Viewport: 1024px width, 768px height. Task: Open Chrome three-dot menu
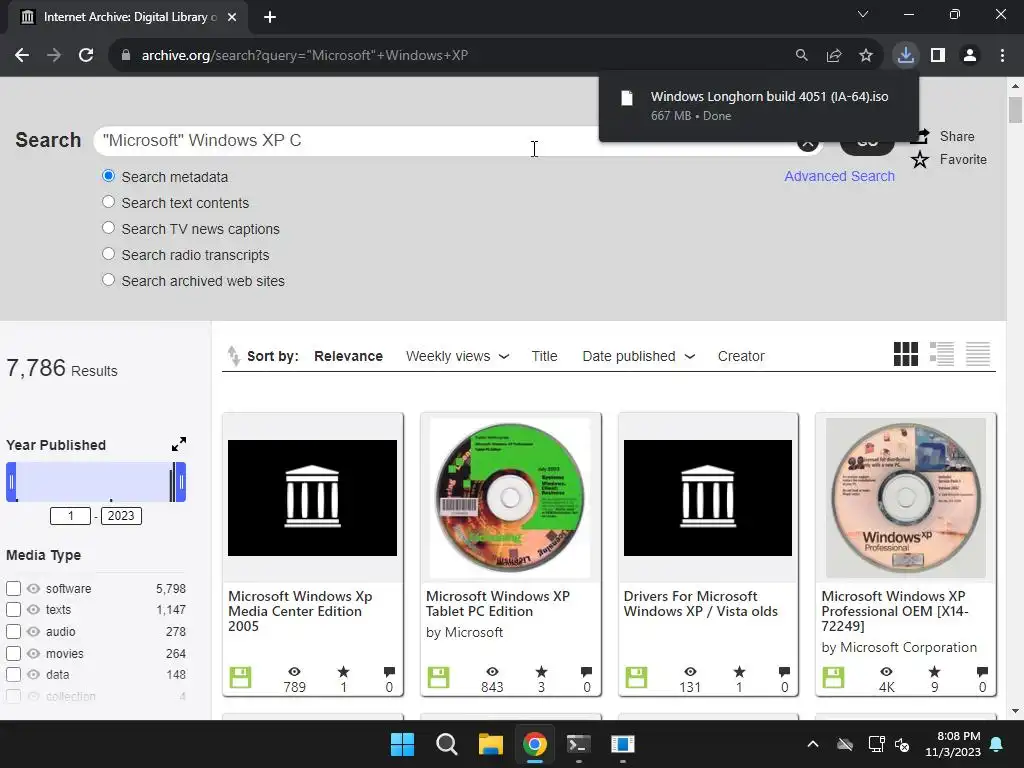pos(1002,56)
